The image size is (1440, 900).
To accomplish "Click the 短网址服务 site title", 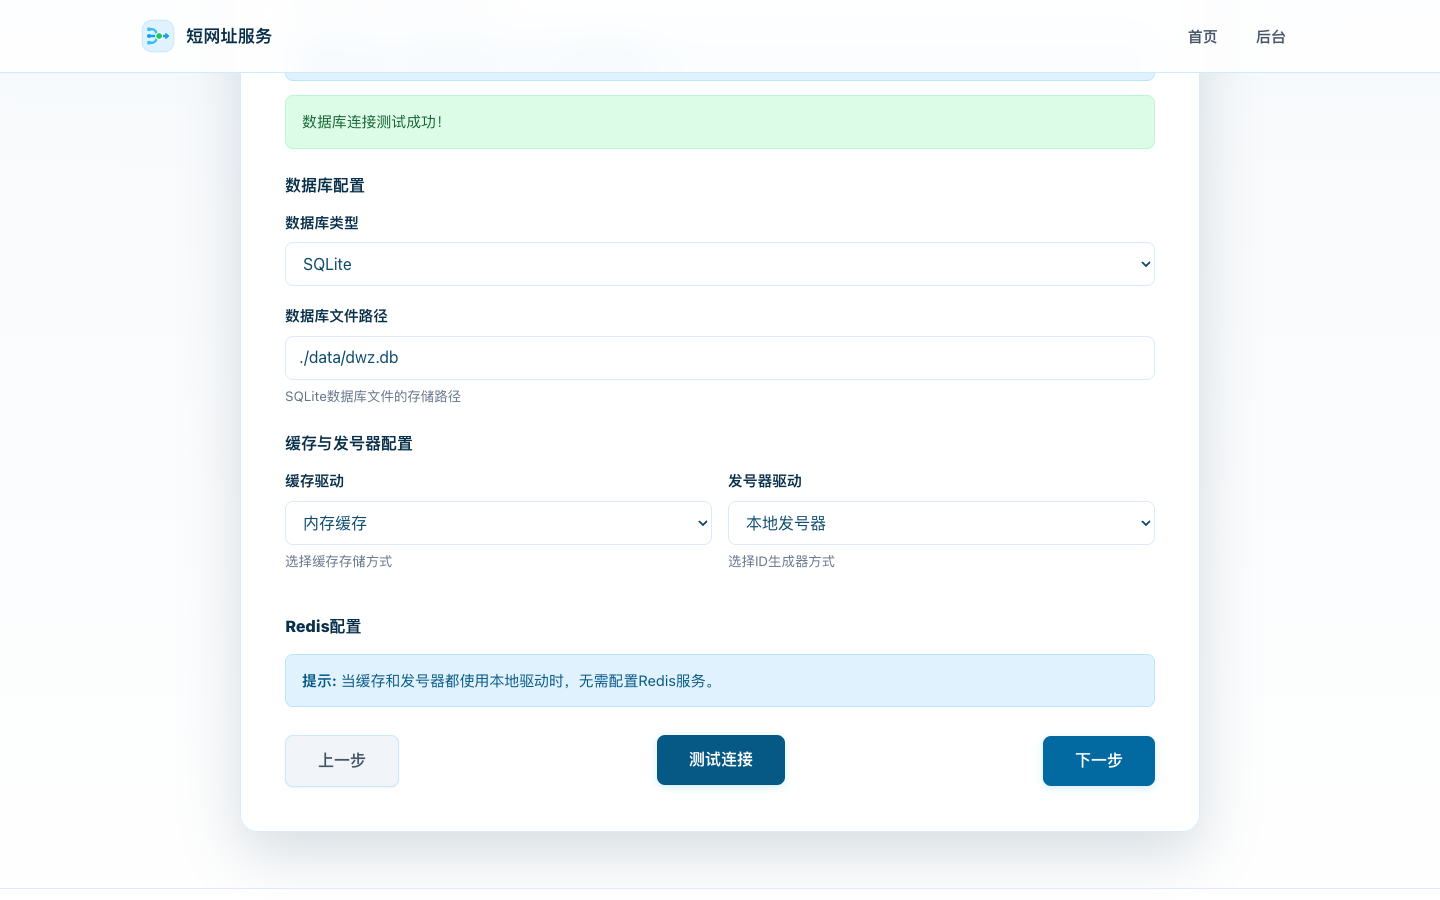I will tap(229, 36).
